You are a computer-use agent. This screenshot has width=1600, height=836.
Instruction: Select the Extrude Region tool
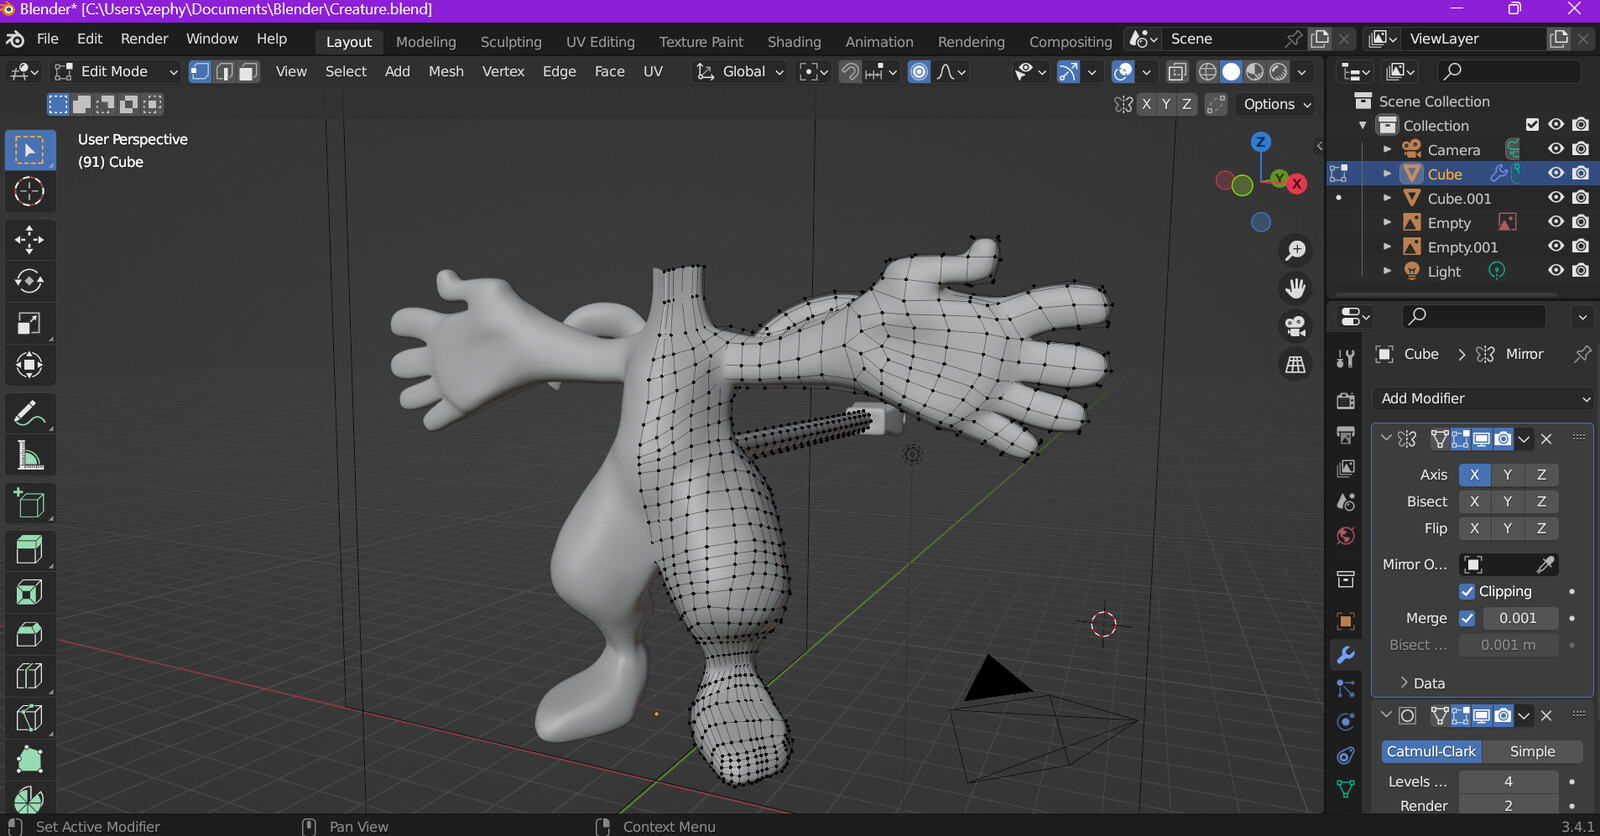(30, 550)
